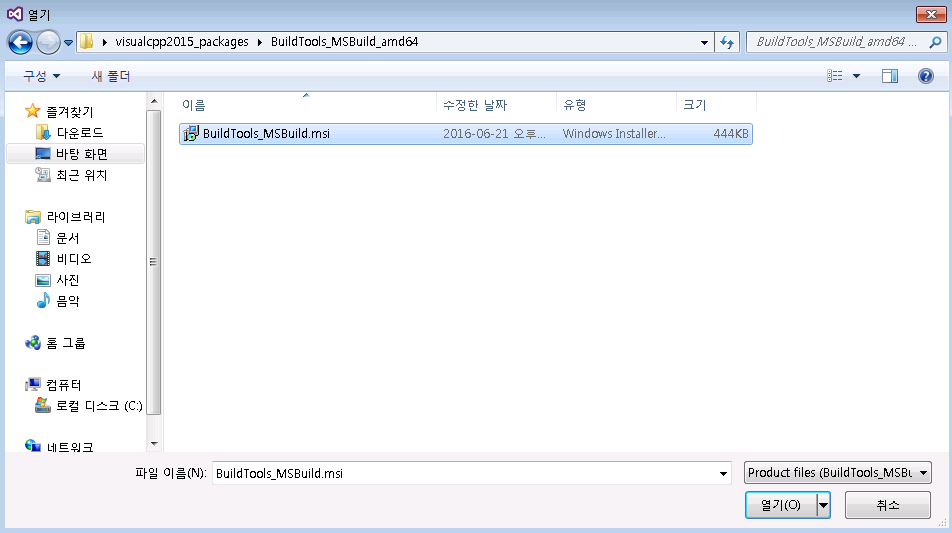Sort by the 유형 column header

[574, 105]
